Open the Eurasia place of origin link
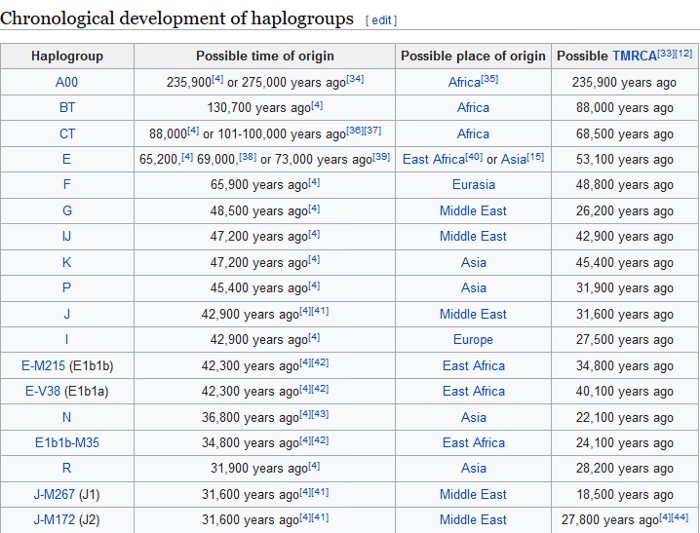Image resolution: width=700 pixels, height=533 pixels. (473, 185)
